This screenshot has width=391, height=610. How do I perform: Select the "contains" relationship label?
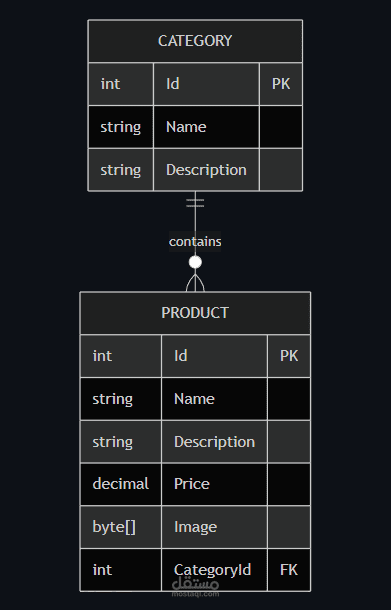tap(195, 242)
